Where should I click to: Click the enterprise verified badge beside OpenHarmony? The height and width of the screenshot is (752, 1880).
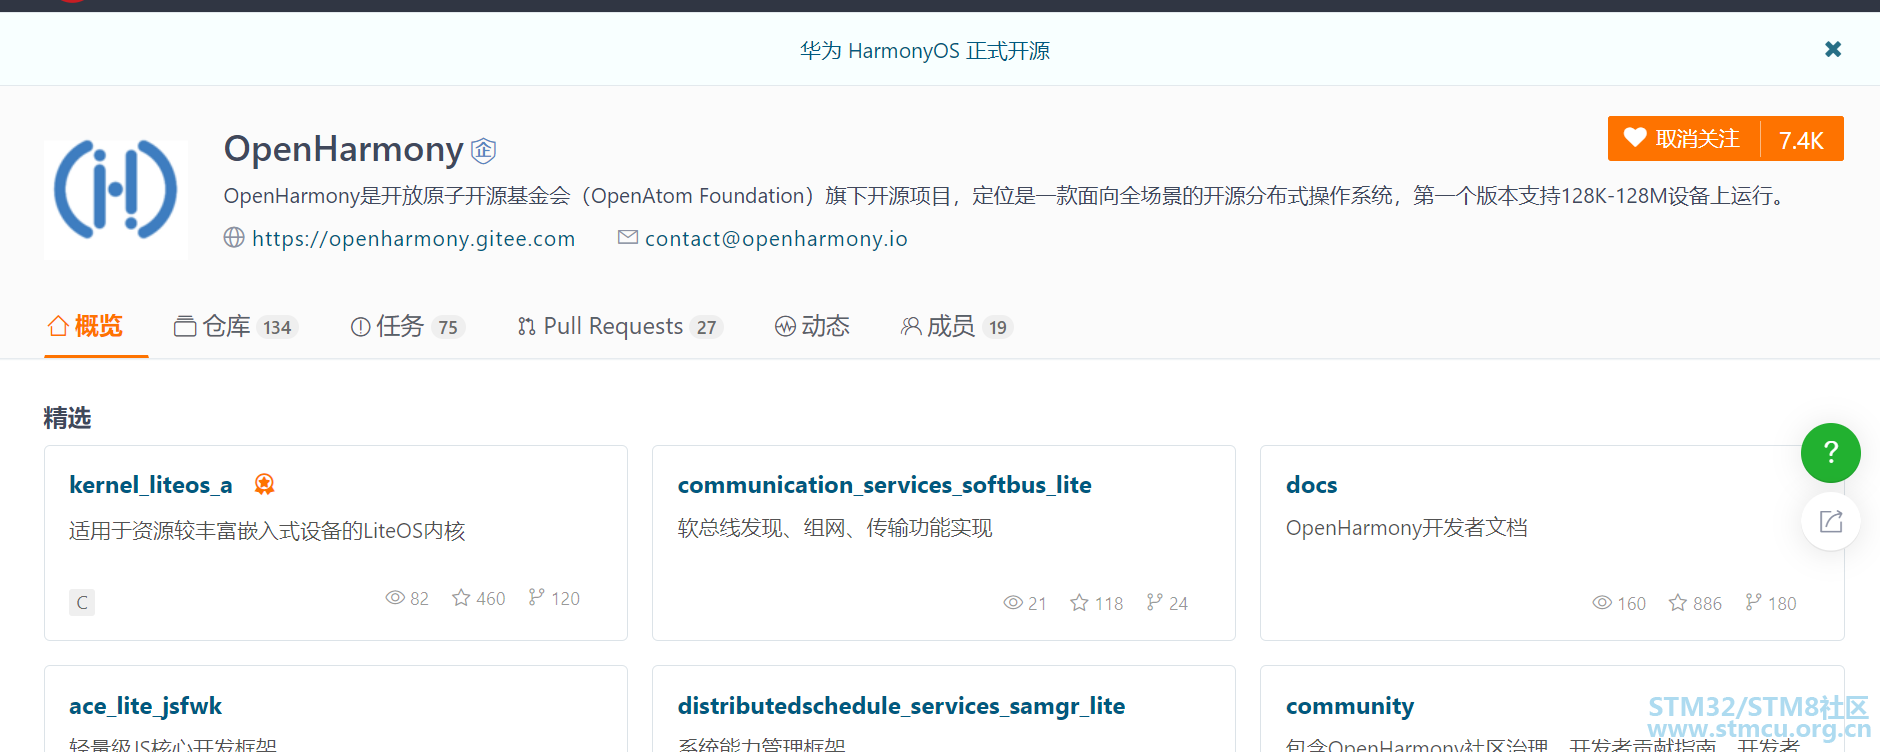pos(484,150)
